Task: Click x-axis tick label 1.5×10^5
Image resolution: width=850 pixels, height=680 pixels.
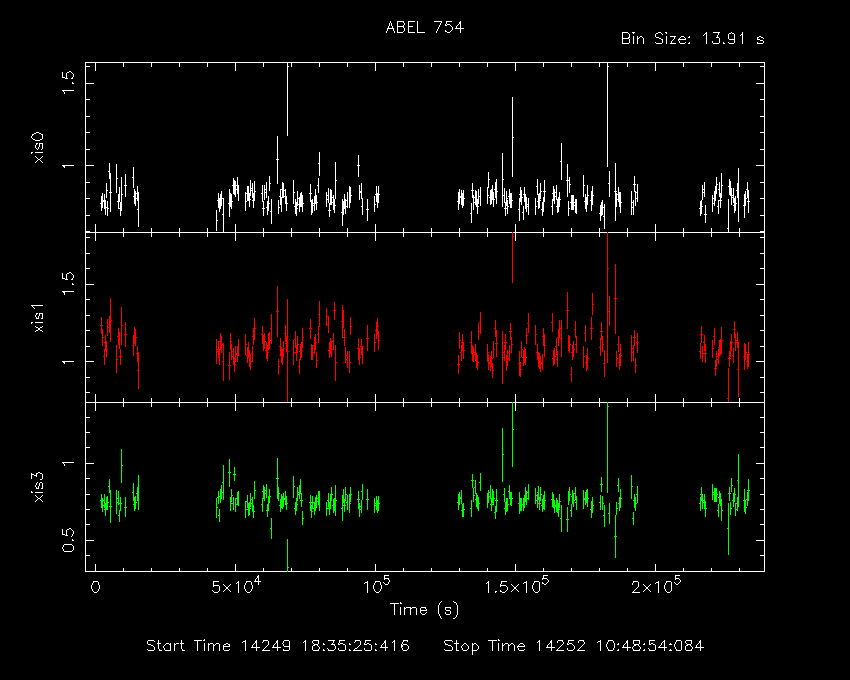Action: pyautogui.click(x=516, y=586)
